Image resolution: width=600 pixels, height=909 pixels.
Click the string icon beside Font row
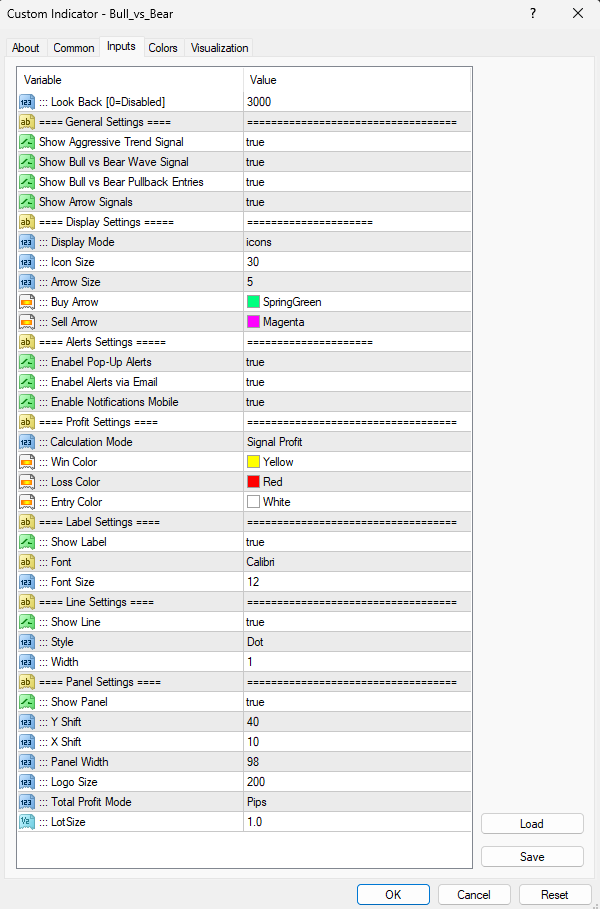point(27,562)
